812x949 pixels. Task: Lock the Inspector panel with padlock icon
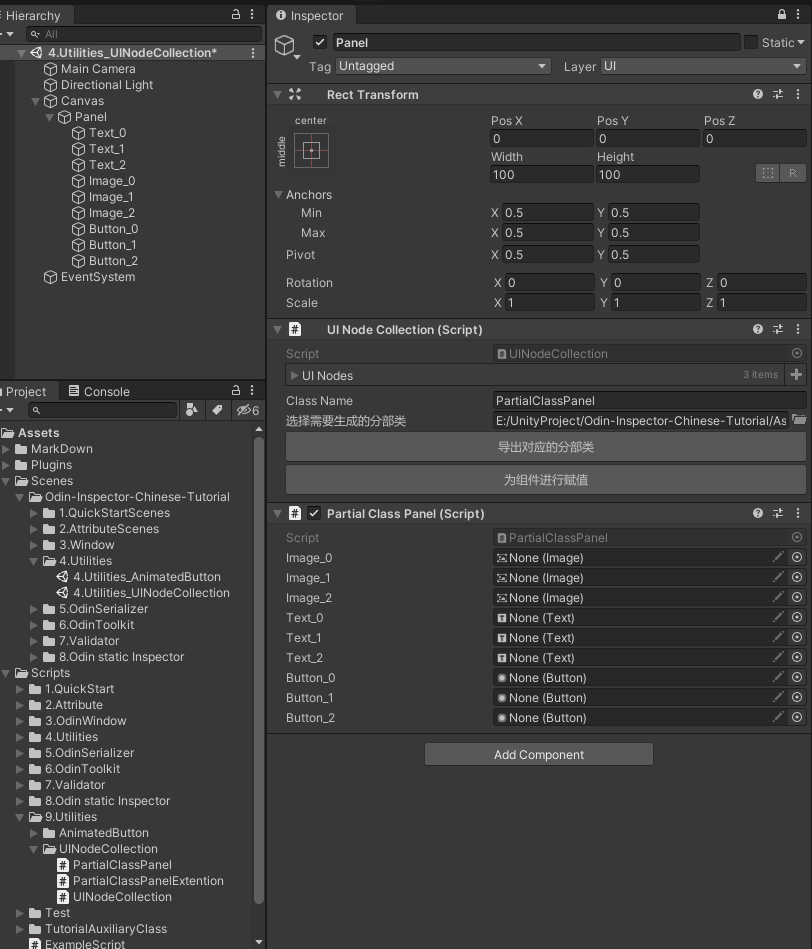coord(782,15)
